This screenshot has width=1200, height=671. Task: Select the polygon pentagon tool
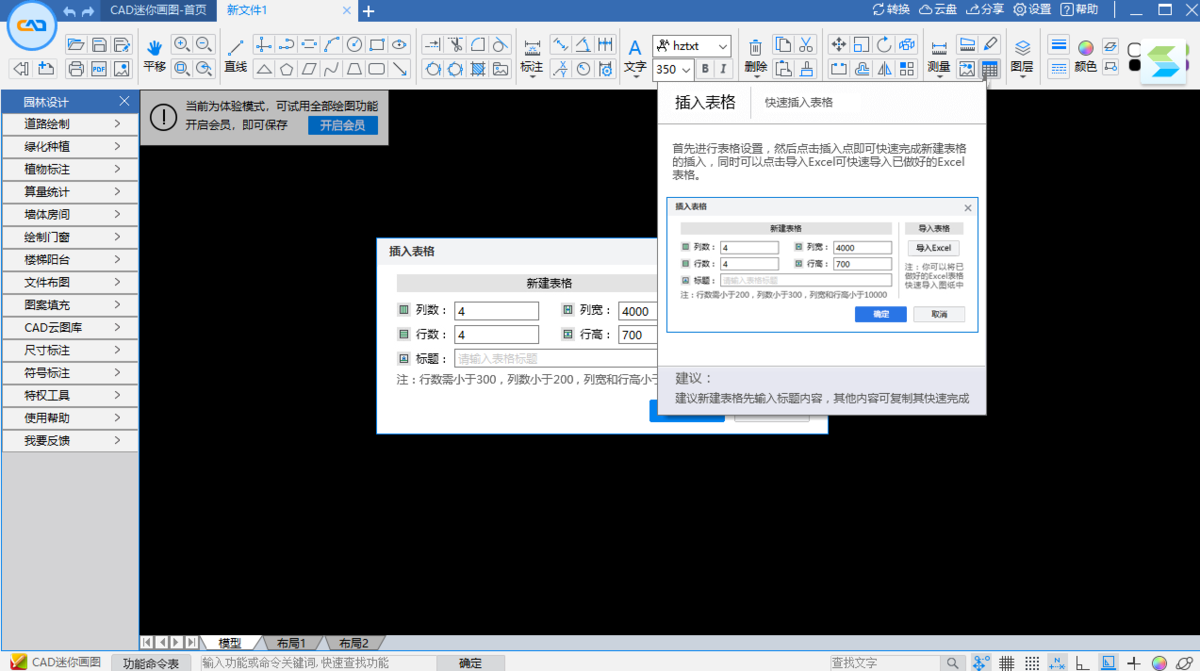click(287, 69)
